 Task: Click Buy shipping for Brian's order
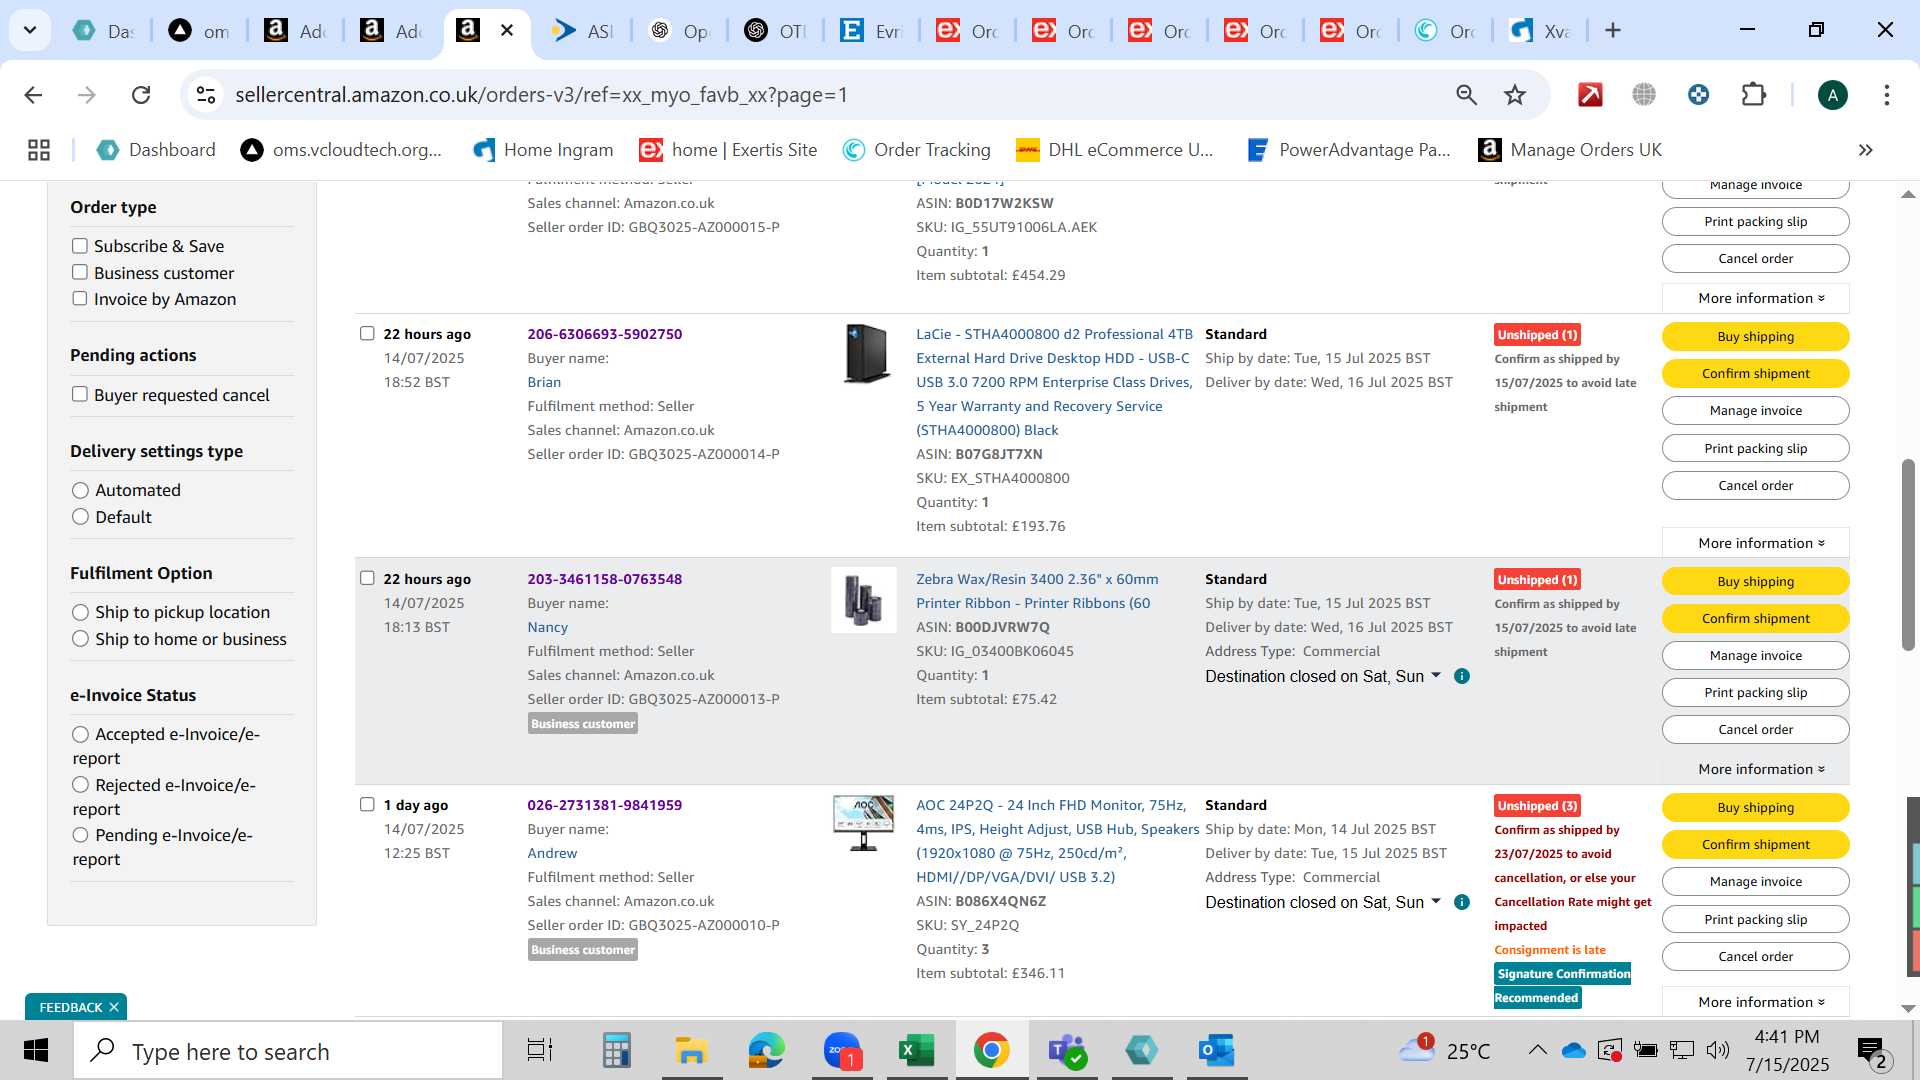[x=1755, y=336]
